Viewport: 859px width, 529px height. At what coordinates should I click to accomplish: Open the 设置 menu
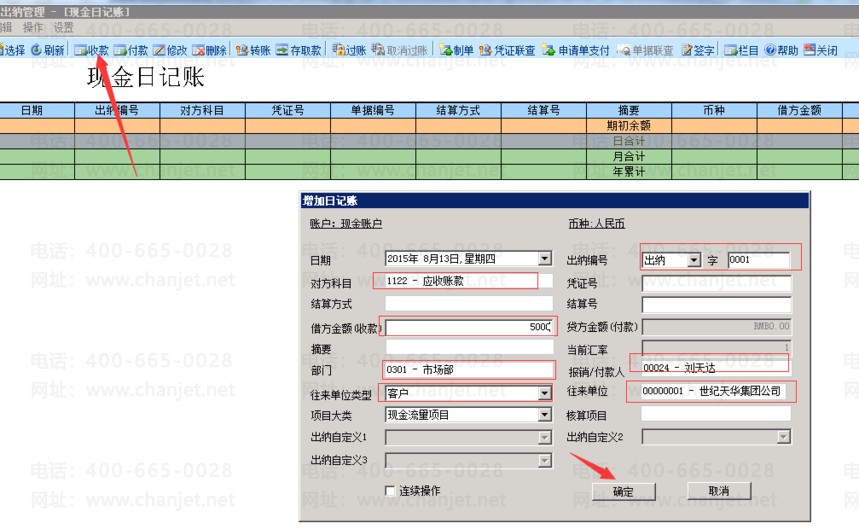[x=63, y=27]
